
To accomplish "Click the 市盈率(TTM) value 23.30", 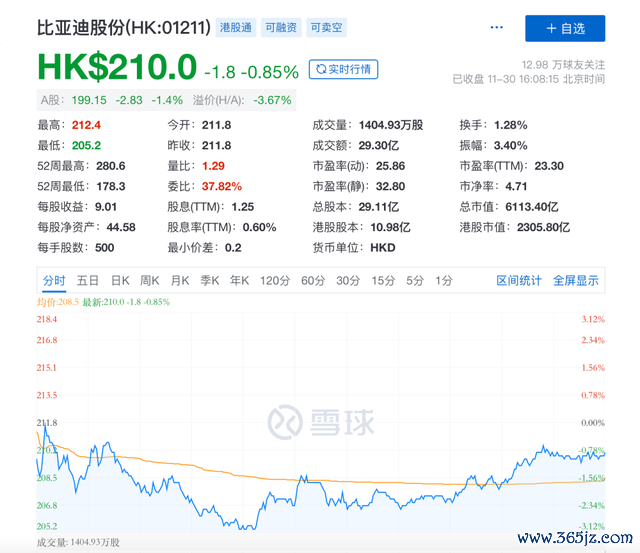I will (549, 166).
